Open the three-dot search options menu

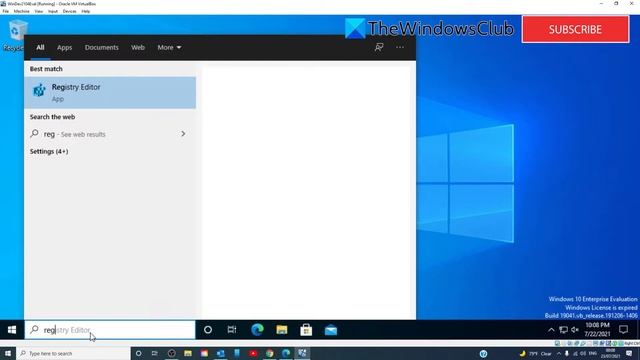pyautogui.click(x=400, y=47)
